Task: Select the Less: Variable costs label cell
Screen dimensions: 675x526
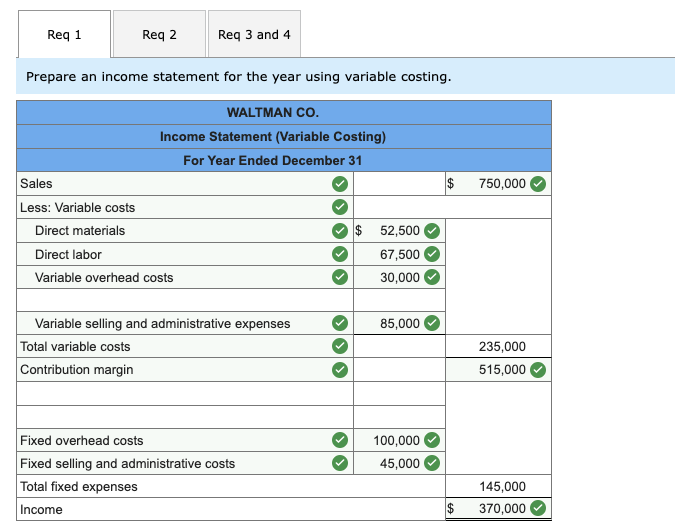Action: (185, 207)
